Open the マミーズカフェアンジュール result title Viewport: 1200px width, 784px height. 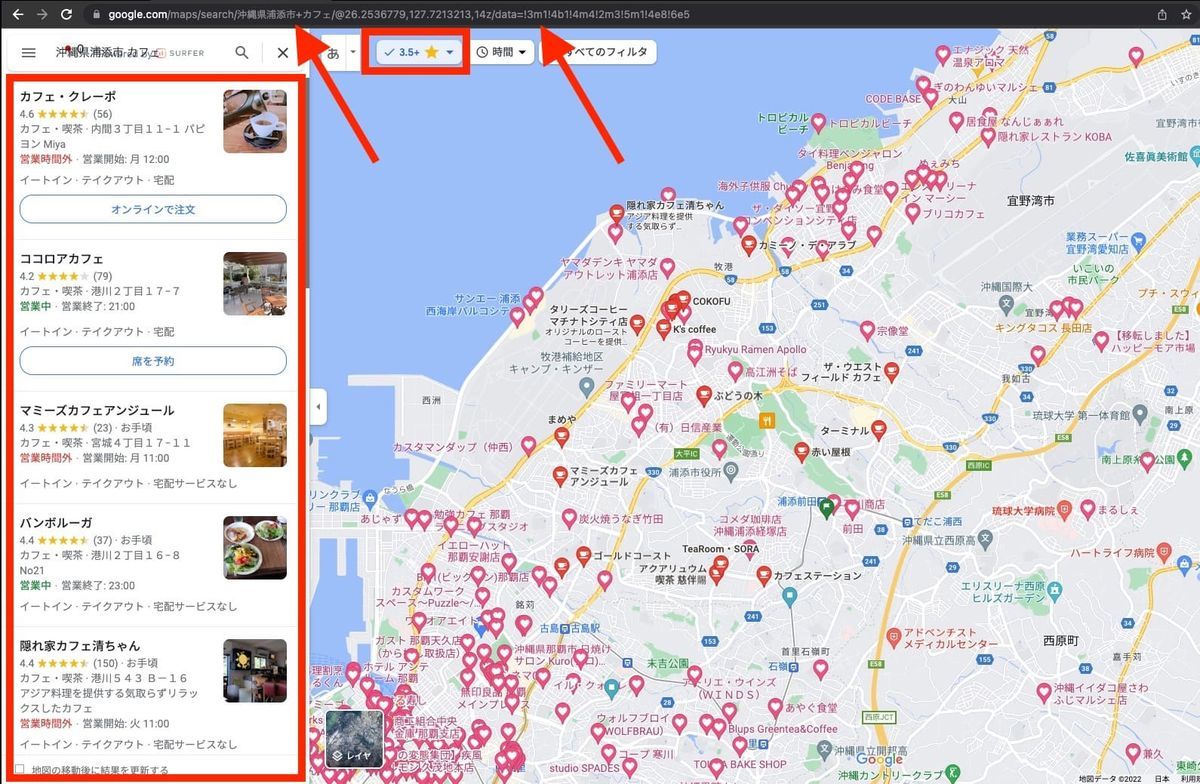click(97, 410)
